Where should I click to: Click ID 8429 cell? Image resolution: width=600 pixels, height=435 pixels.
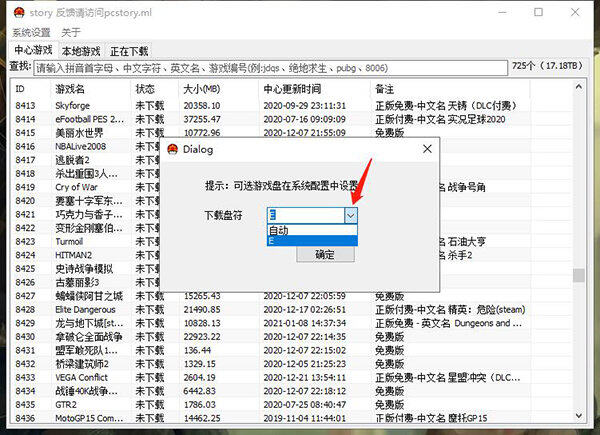pos(25,323)
